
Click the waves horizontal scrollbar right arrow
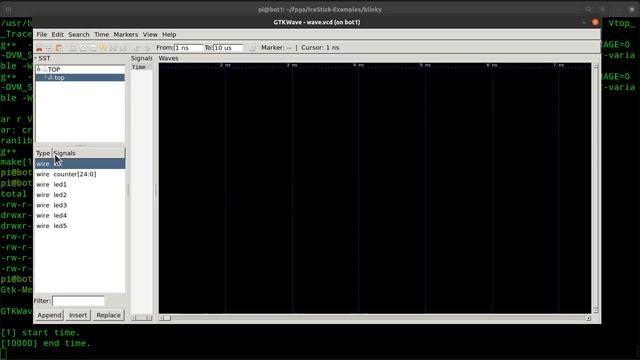pos(588,318)
